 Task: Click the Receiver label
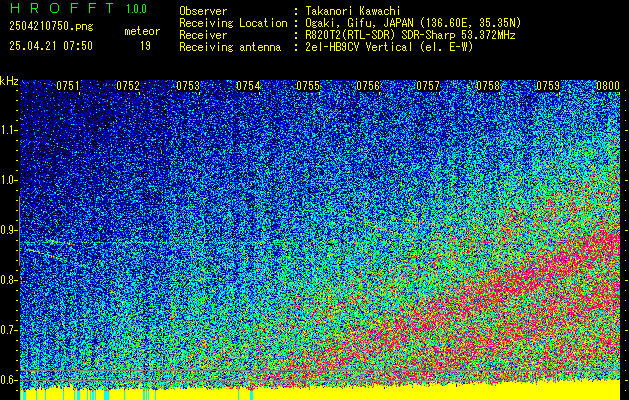pos(203,35)
